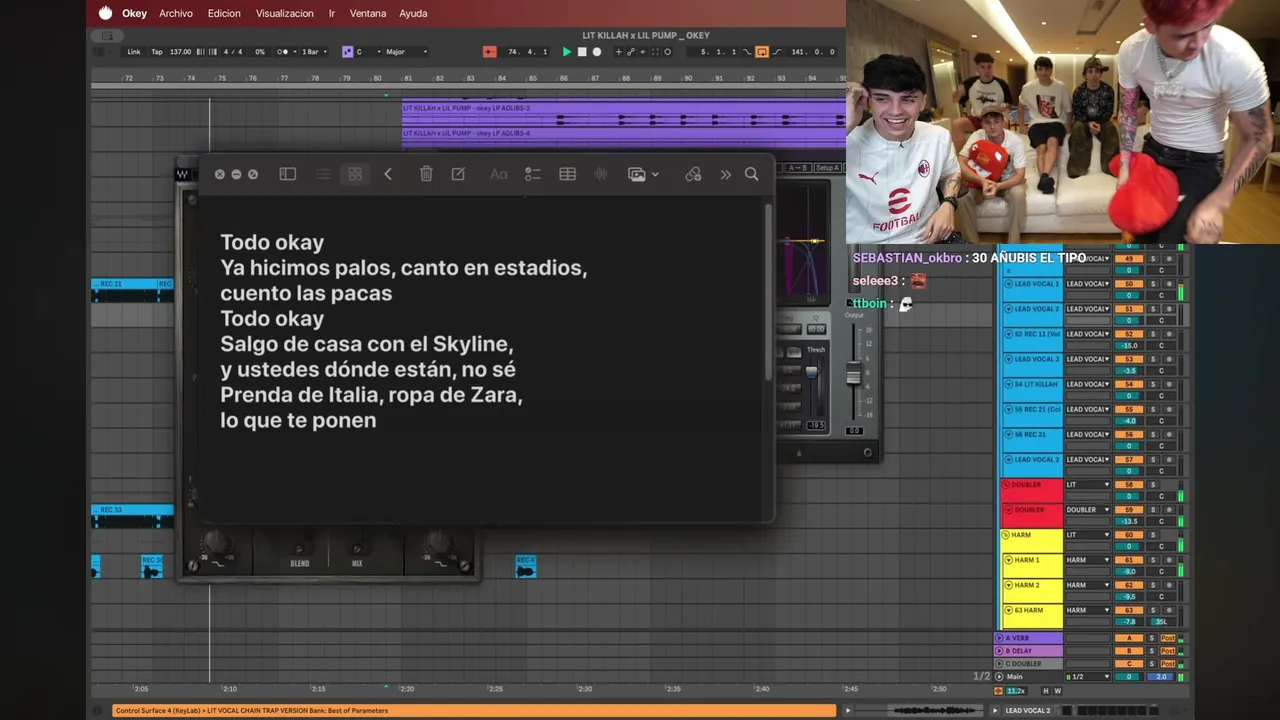Open the Edicion menu
This screenshot has width=1280, height=720.
(x=224, y=13)
